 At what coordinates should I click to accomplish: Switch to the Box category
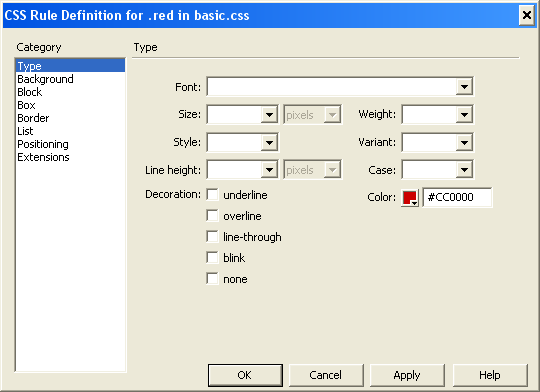[70, 105]
